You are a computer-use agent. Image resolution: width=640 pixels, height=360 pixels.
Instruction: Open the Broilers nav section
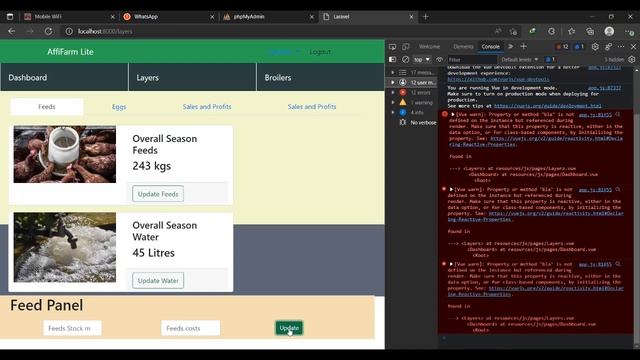tap(320, 77)
